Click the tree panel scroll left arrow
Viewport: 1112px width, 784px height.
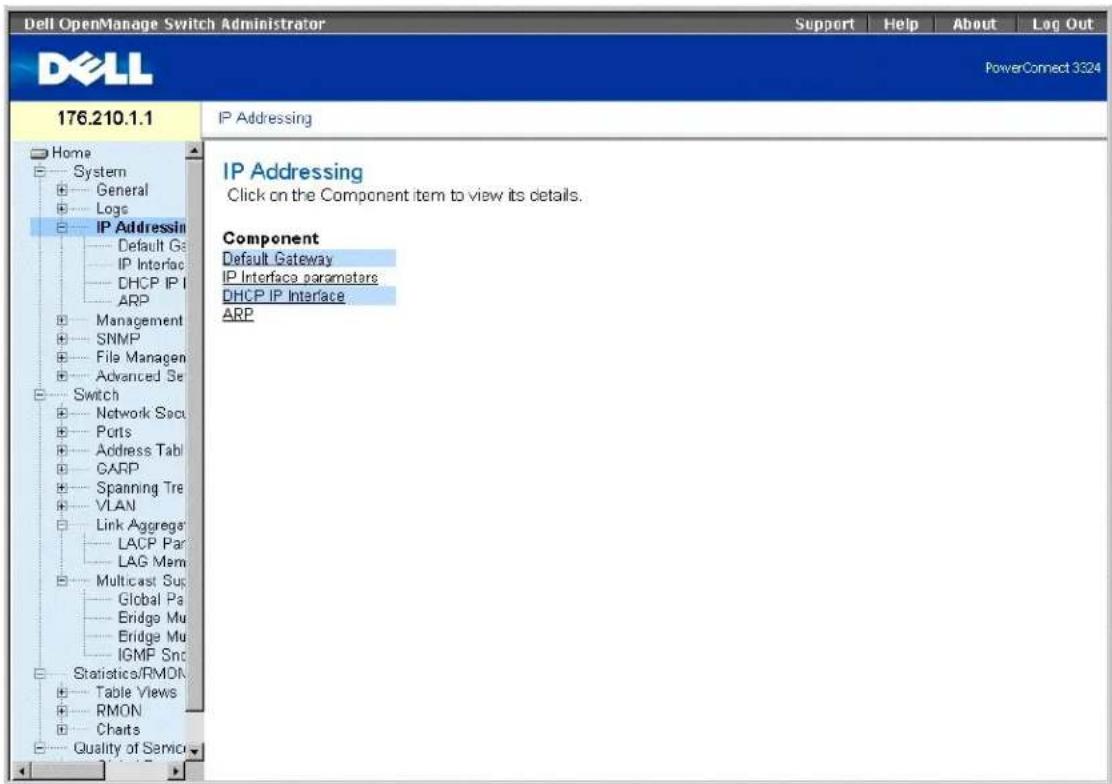point(22,771)
